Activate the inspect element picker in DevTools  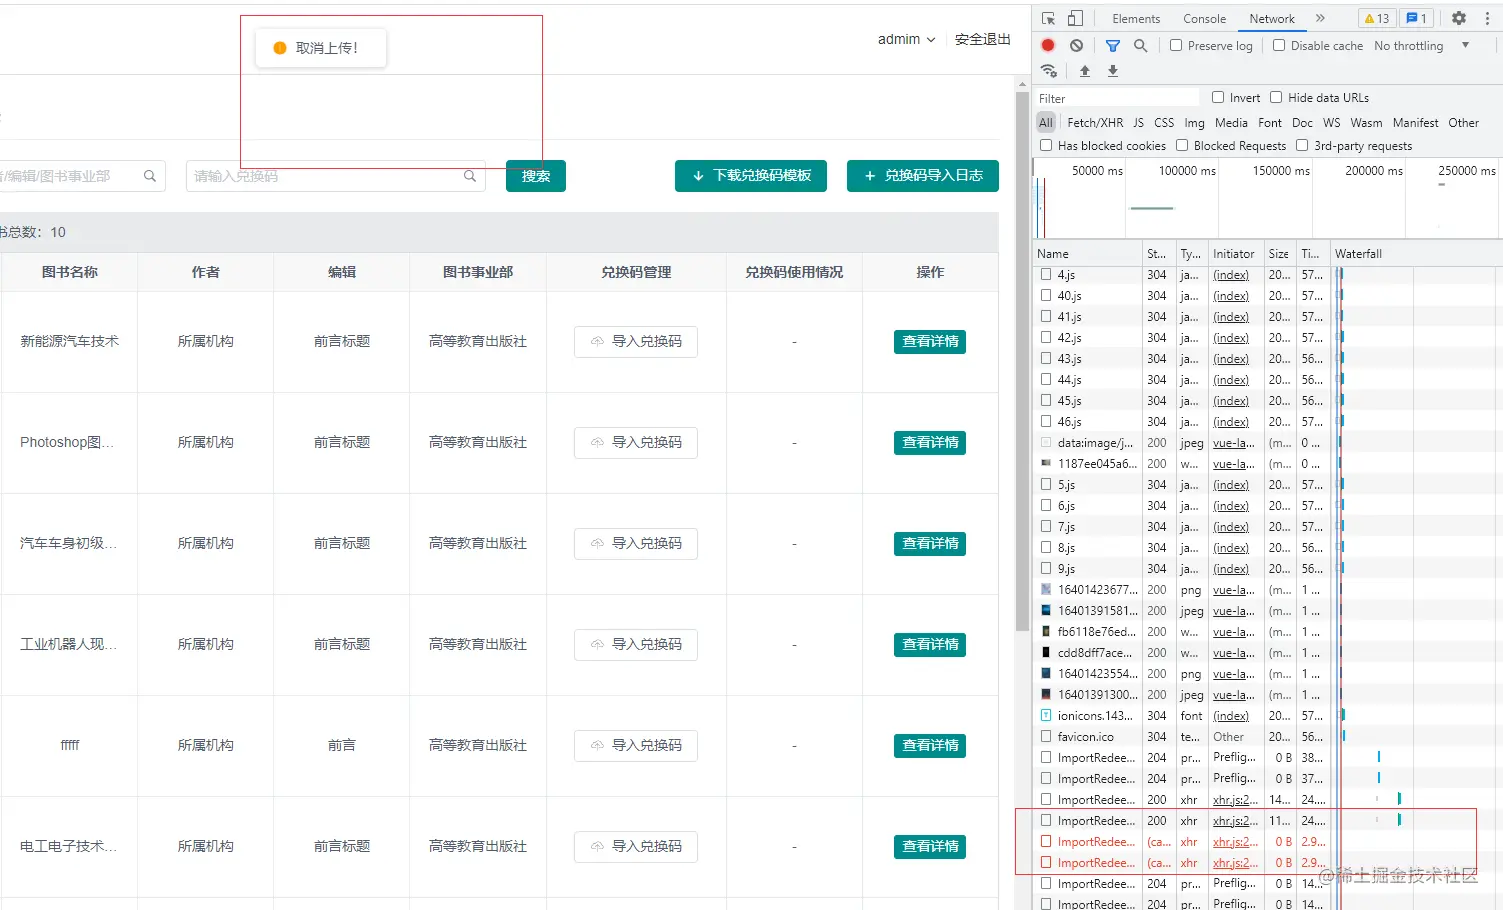(x=1048, y=19)
